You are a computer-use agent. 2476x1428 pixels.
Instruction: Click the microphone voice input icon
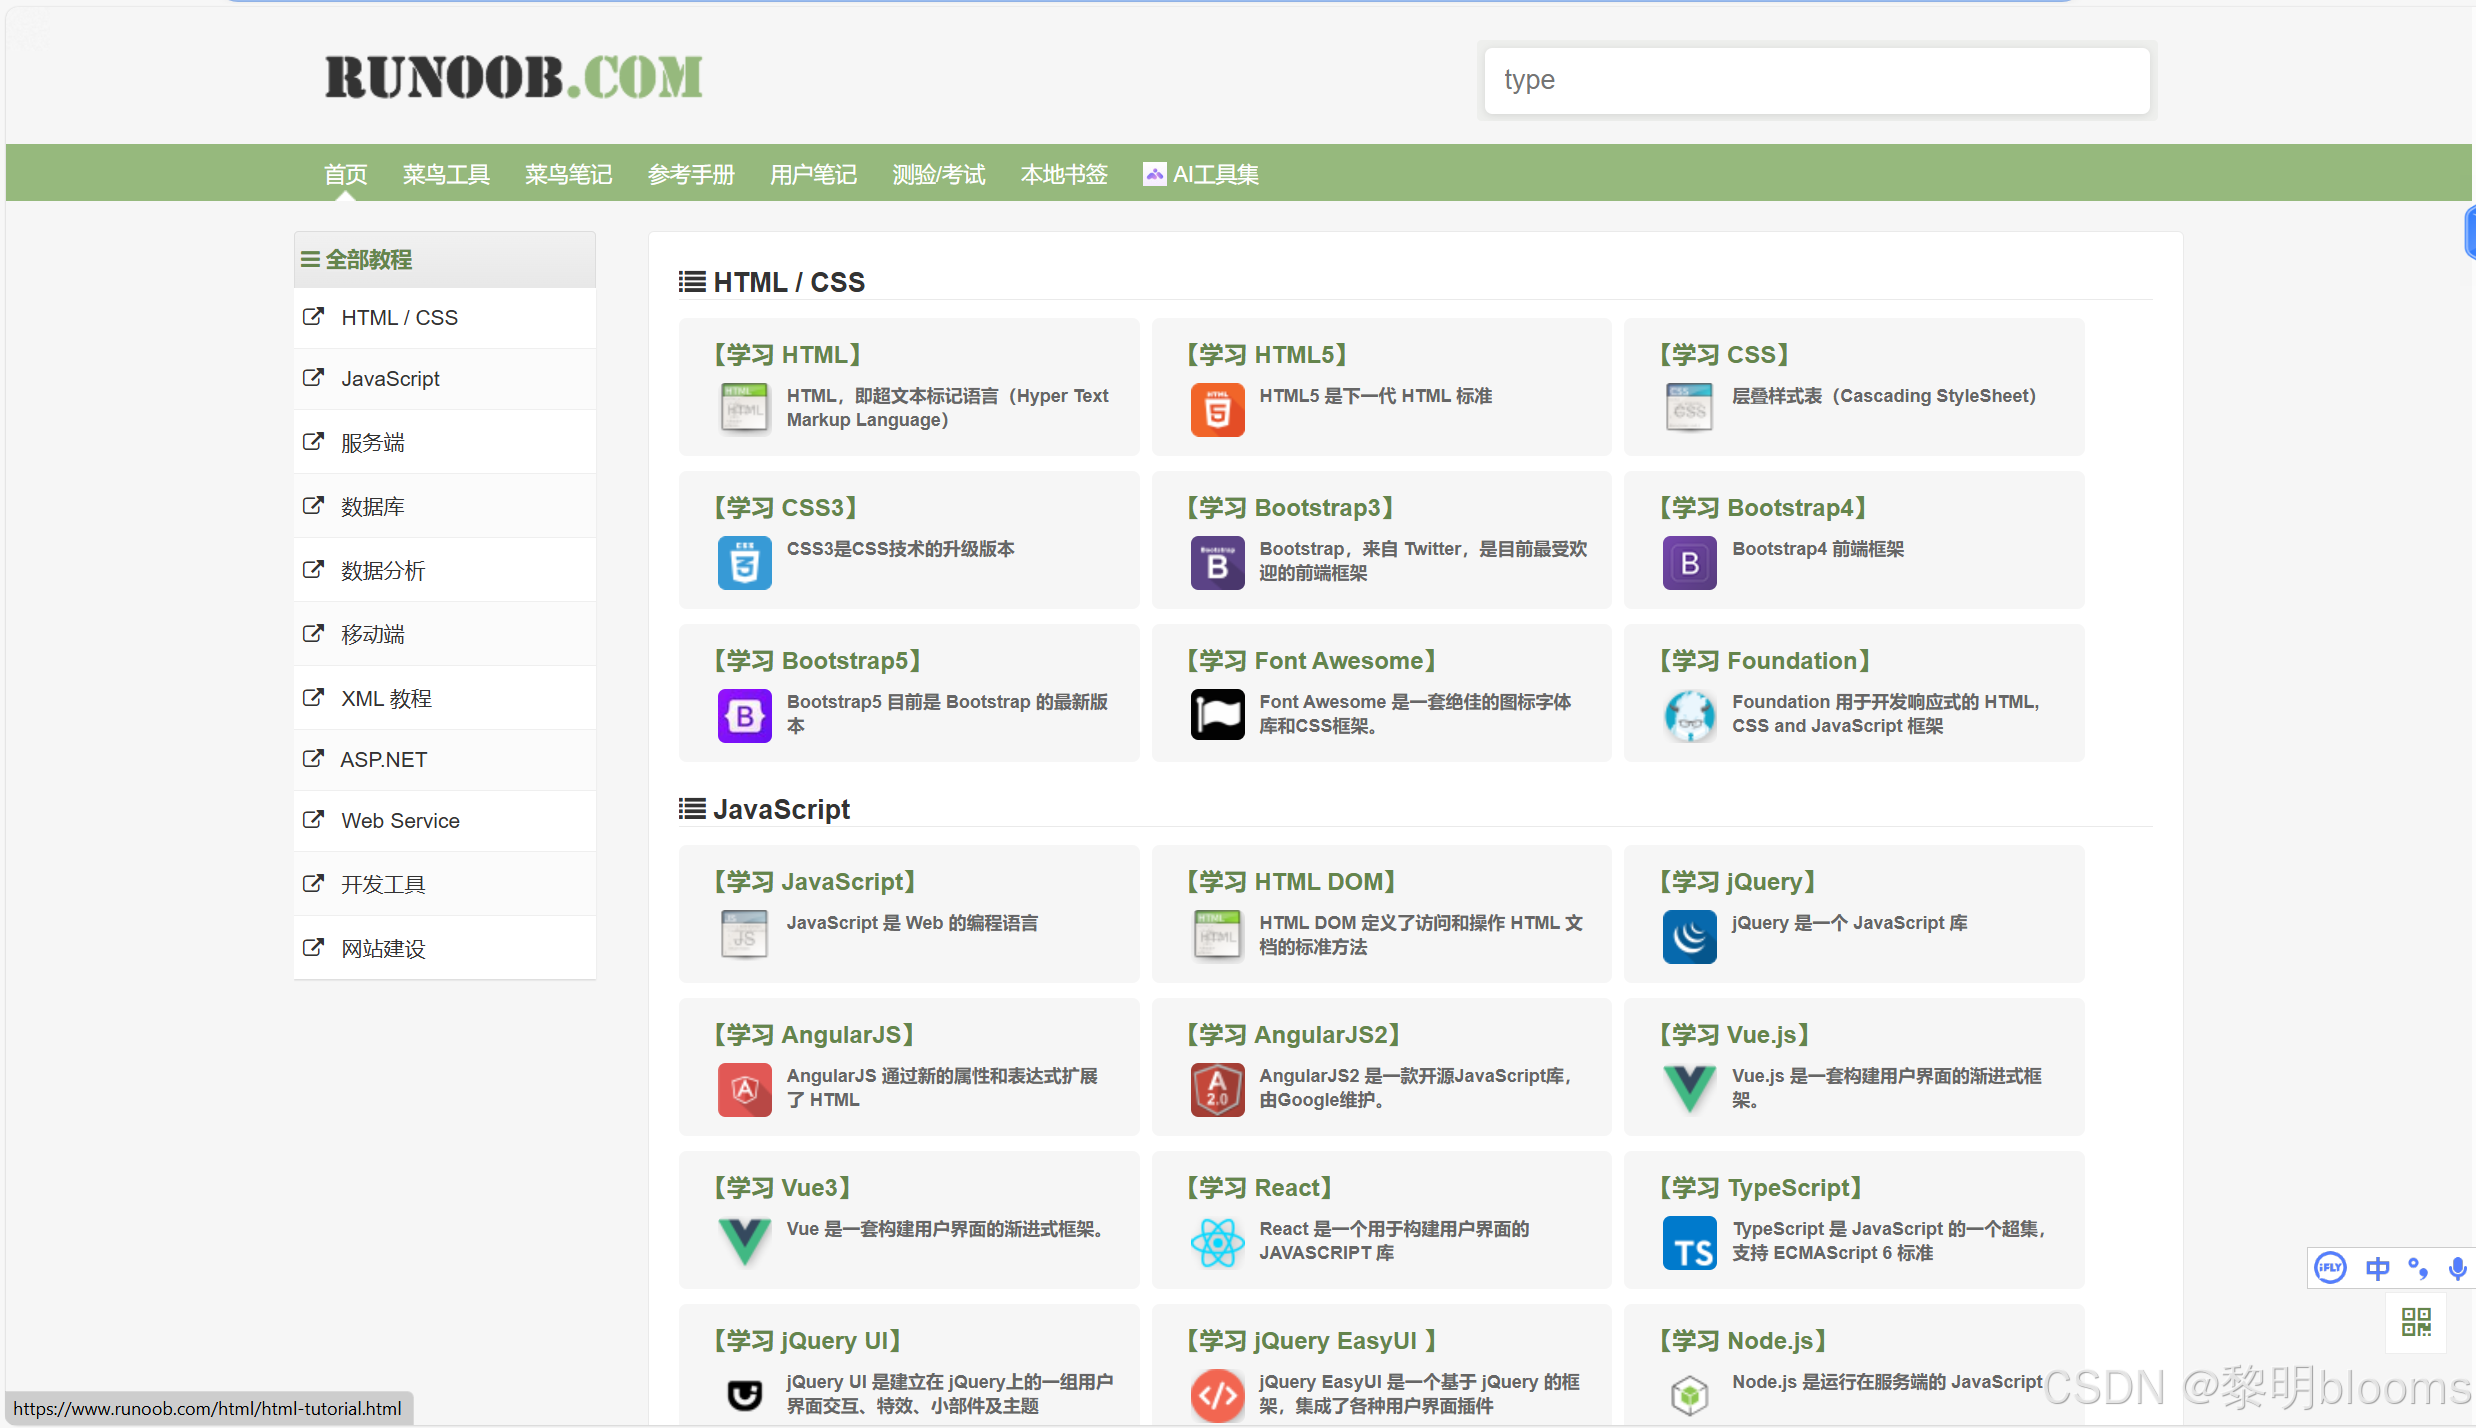(2457, 1268)
